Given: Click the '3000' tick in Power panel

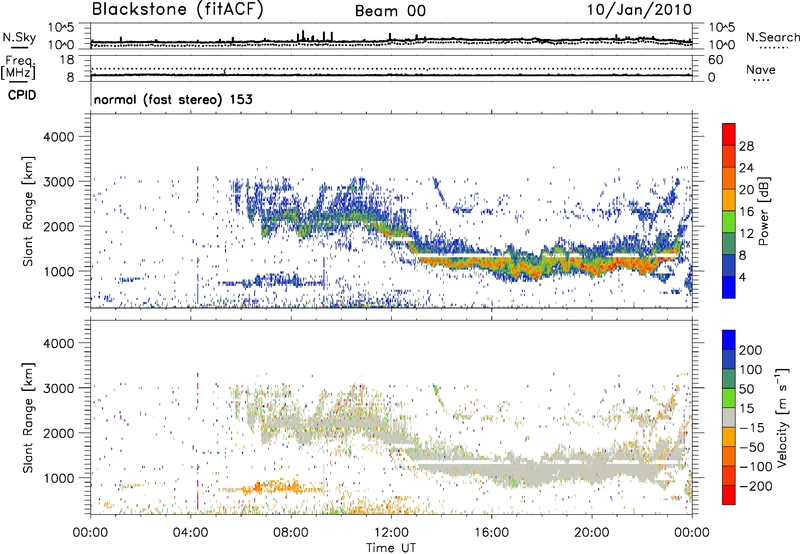Looking at the screenshot, I should point(59,182).
